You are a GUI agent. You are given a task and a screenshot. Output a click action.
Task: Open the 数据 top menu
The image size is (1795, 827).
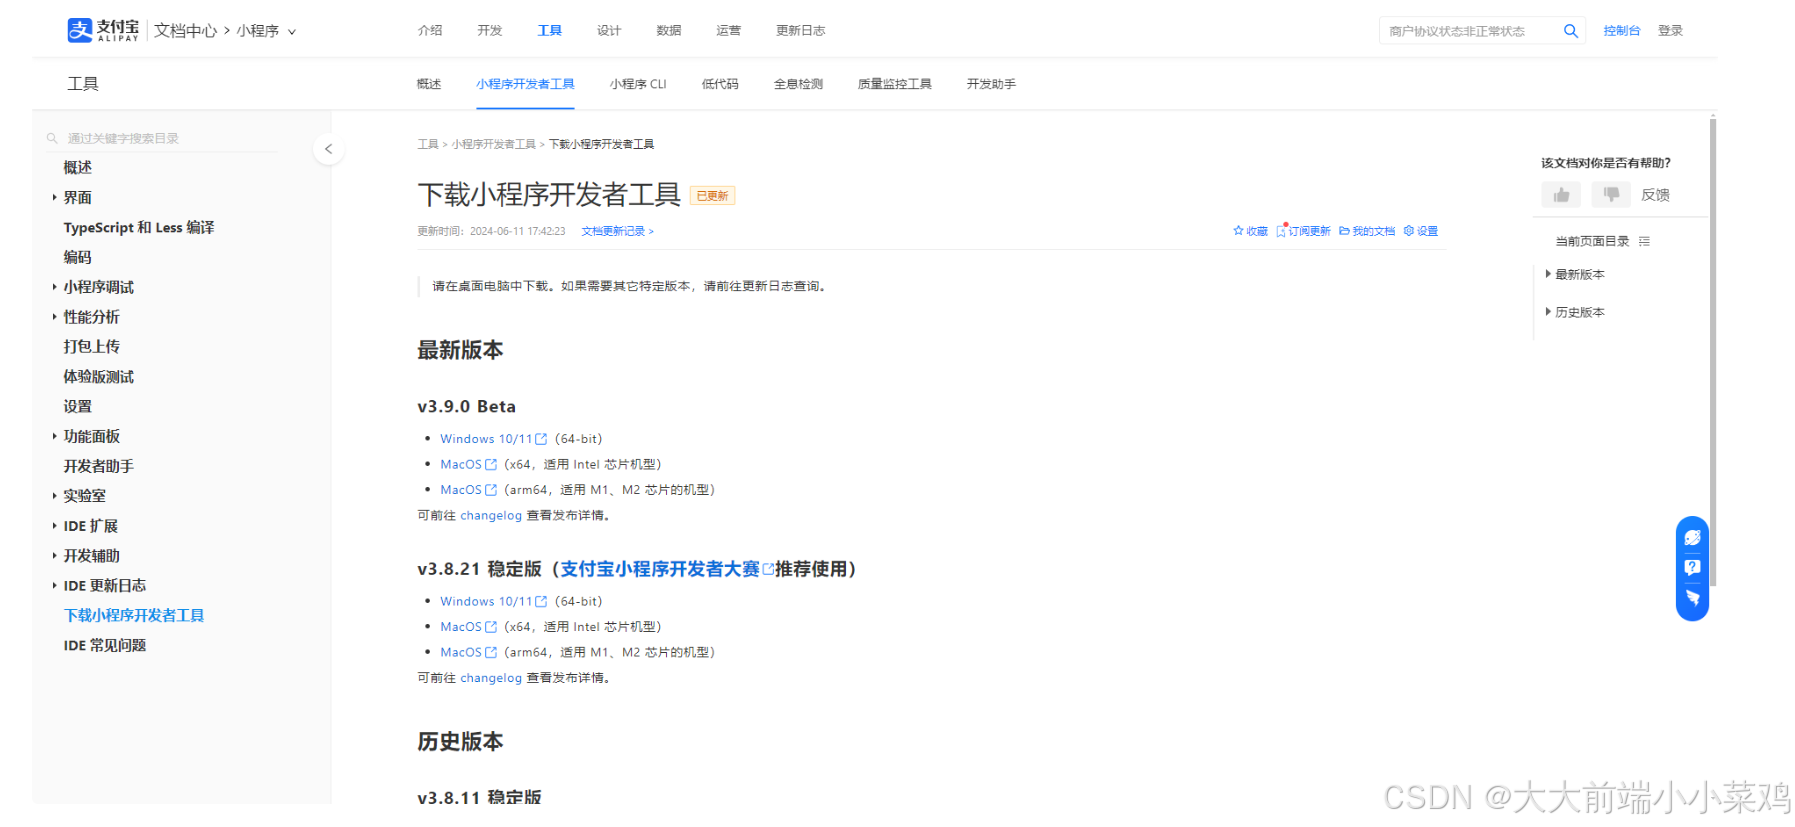coord(669,31)
